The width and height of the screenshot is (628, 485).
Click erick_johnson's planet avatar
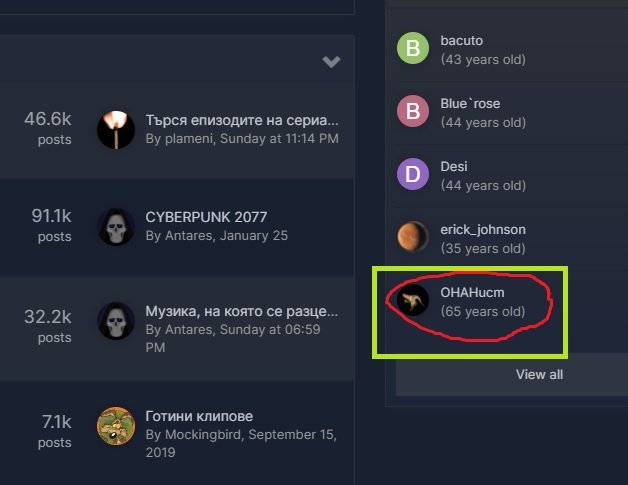point(413,237)
